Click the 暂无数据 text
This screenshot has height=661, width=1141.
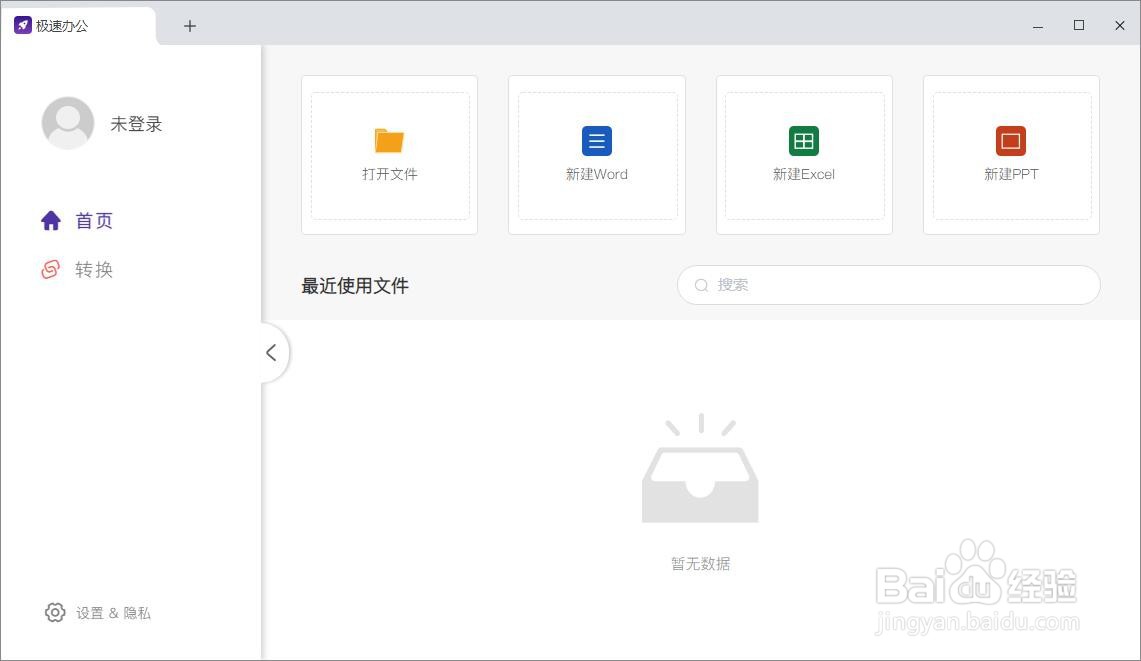coord(700,563)
